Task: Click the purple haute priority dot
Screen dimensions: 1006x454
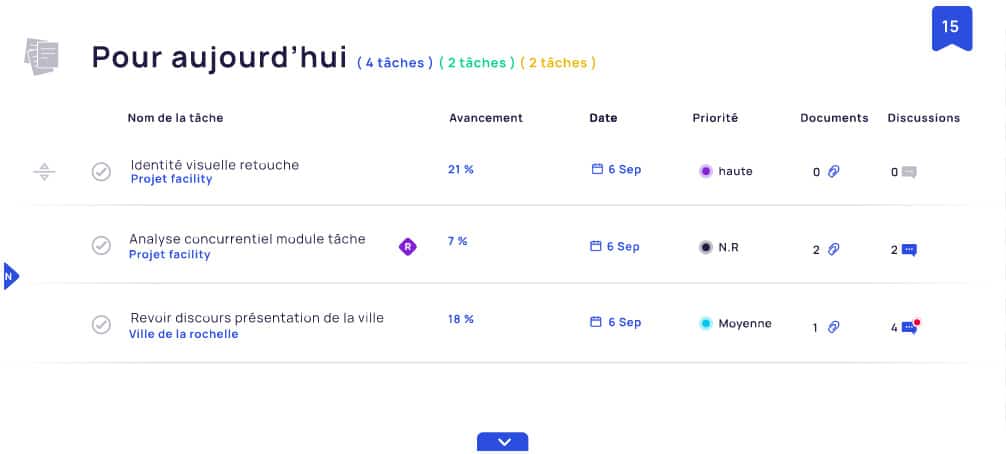Action: pos(706,171)
